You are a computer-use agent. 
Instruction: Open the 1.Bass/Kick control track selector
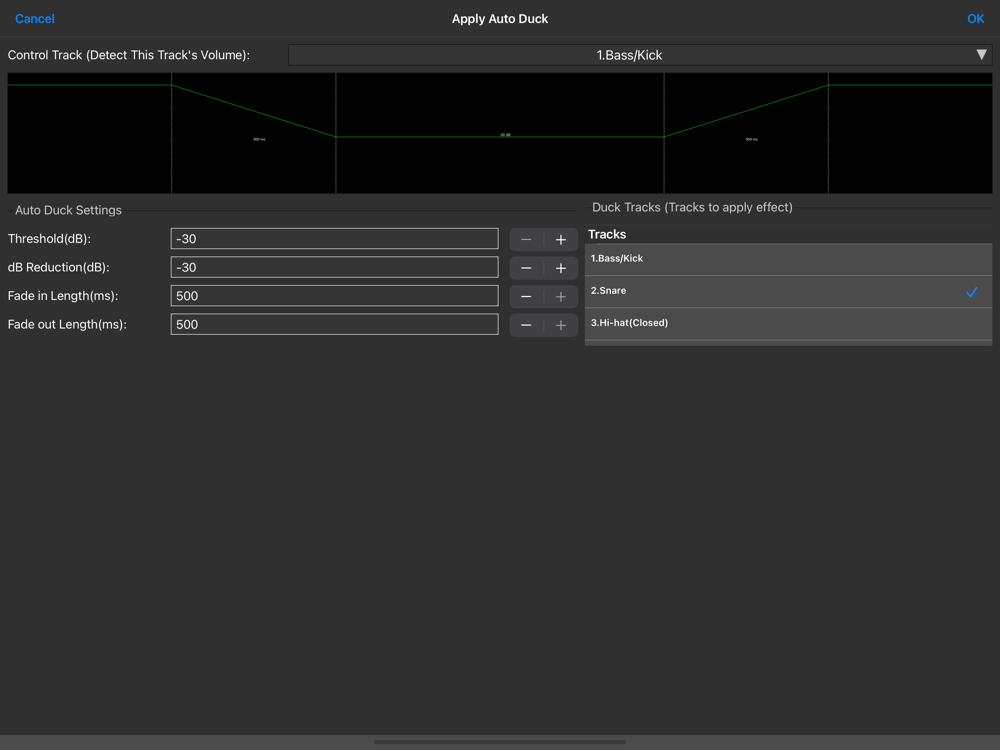click(x=640, y=55)
